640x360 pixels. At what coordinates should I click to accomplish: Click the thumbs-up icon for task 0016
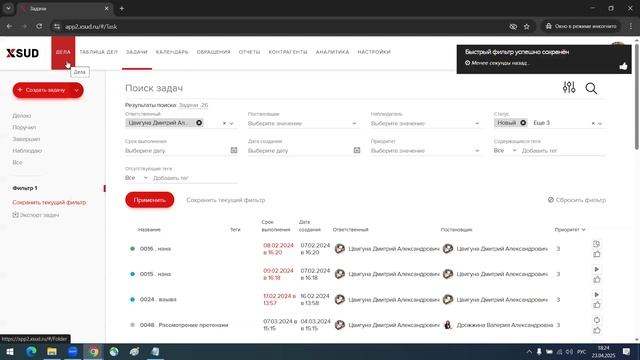click(x=597, y=254)
